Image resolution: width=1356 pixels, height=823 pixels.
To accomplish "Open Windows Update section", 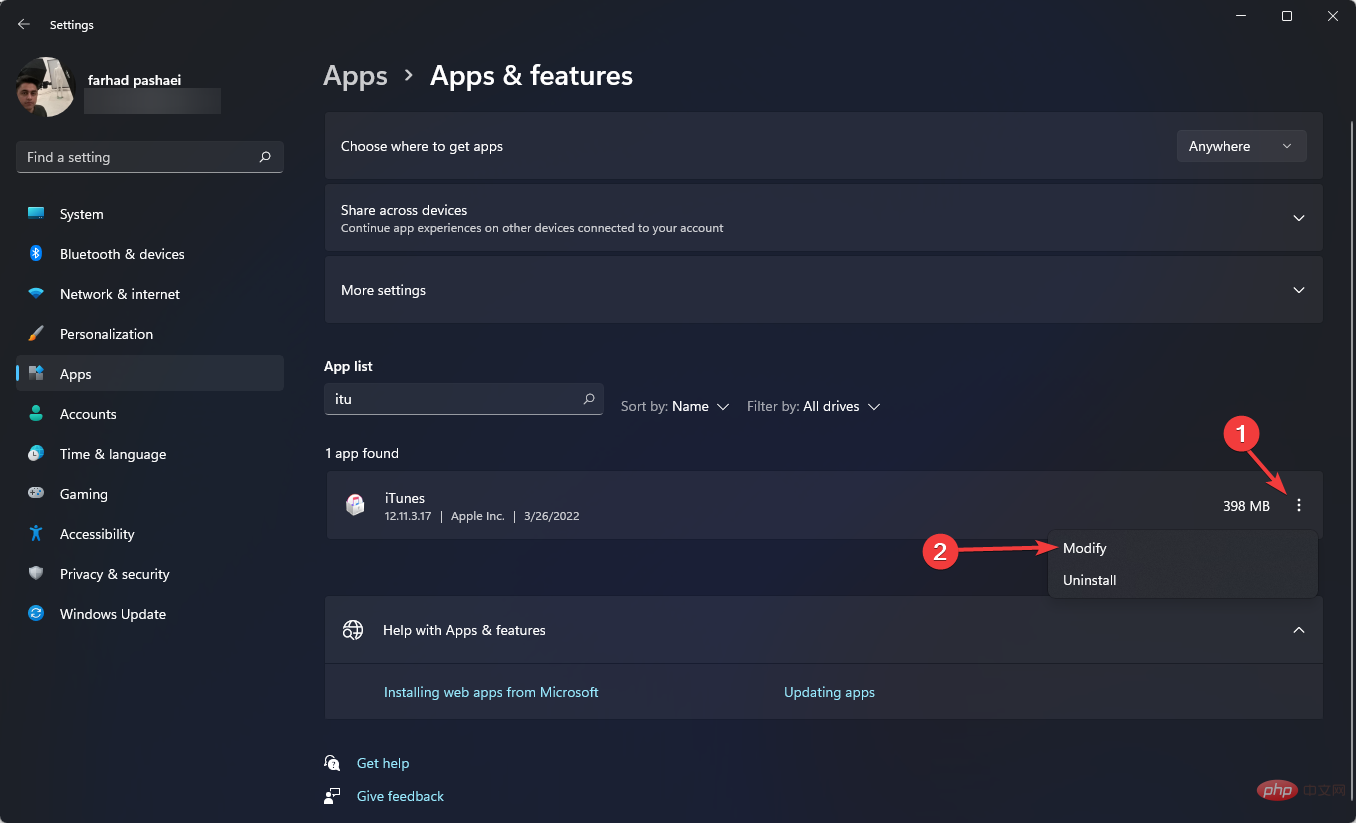I will click(x=112, y=614).
